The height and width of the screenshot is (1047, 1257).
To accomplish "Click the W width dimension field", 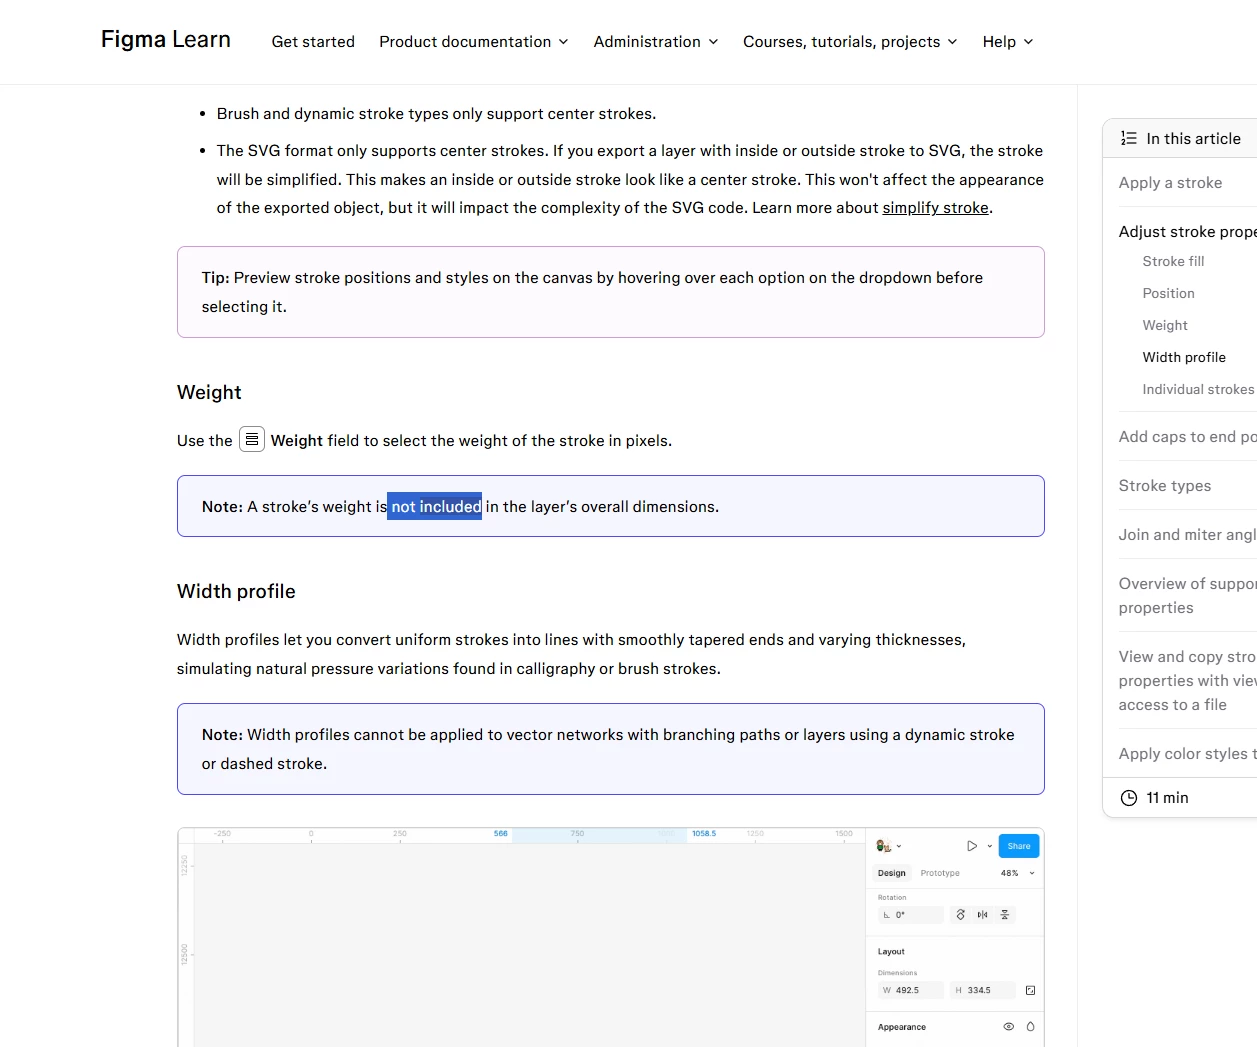I will (x=910, y=990).
